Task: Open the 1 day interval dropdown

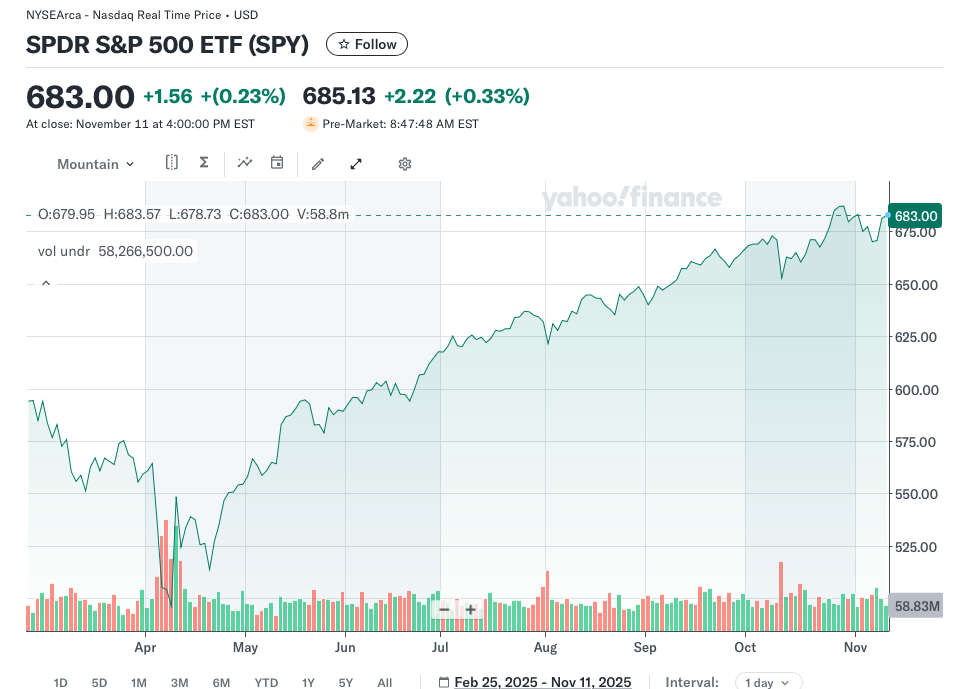Action: tap(768, 682)
